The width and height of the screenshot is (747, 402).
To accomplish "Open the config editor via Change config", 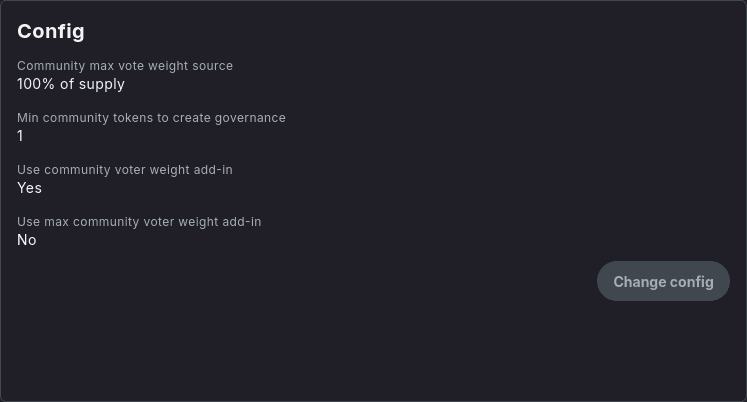I will (x=663, y=281).
